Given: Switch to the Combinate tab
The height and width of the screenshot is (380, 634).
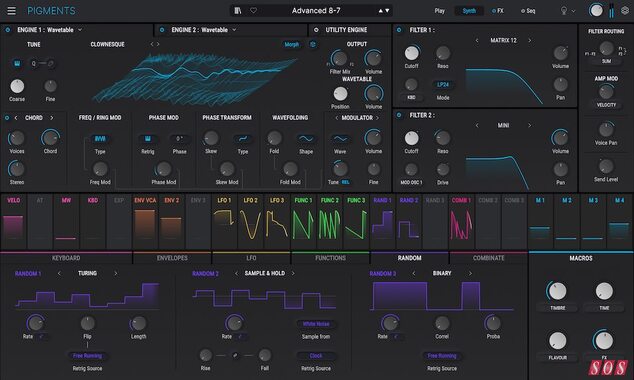Looking at the screenshot, I should click(x=488, y=258).
